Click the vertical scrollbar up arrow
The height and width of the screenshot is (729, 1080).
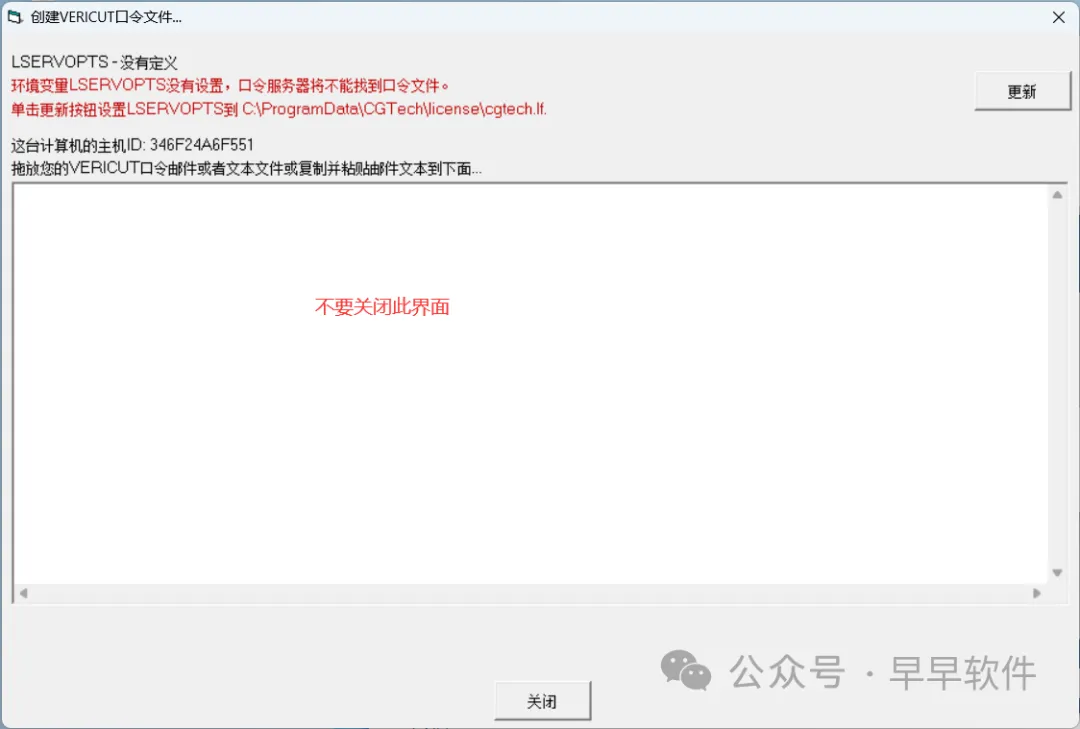click(1057, 195)
